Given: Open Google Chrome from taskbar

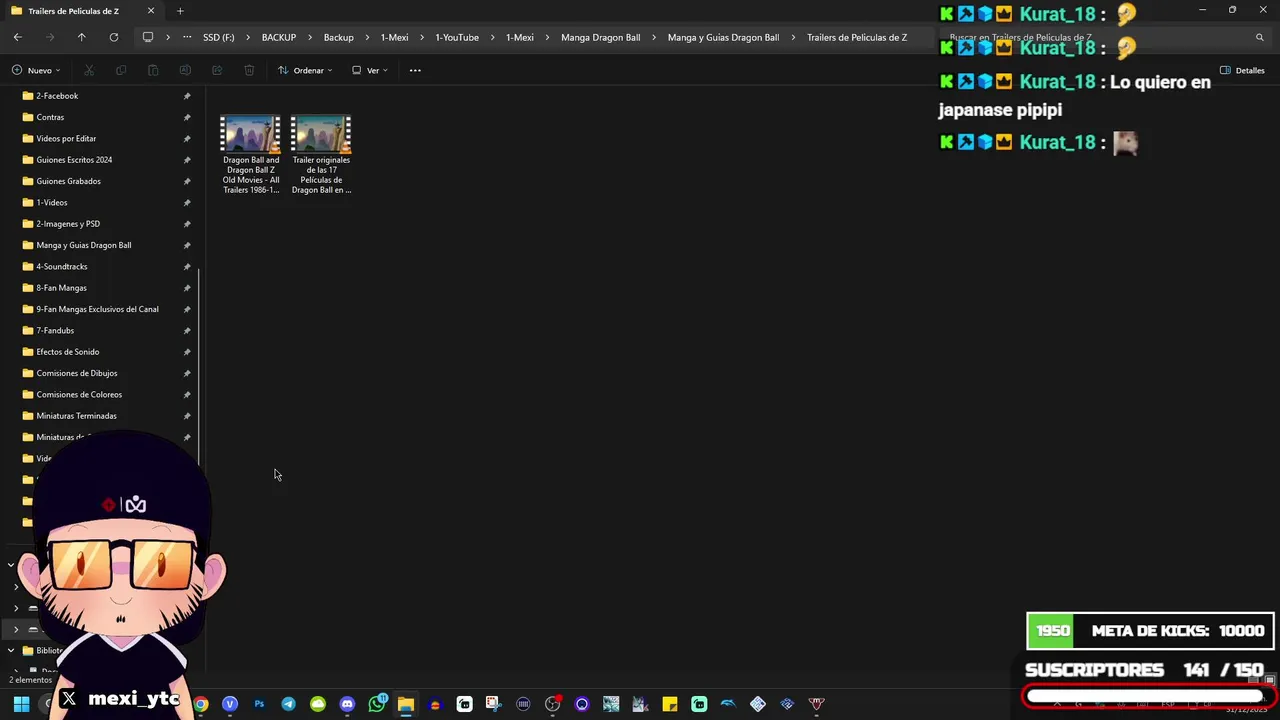Looking at the screenshot, I should click(201, 704).
